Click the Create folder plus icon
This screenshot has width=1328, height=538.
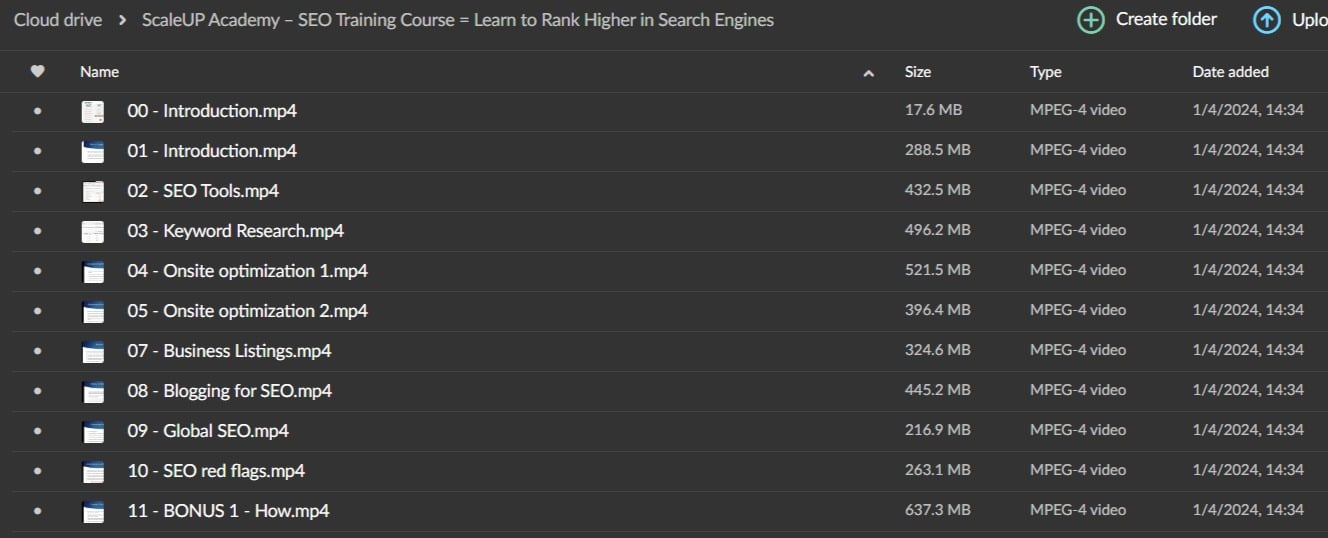(1090, 20)
